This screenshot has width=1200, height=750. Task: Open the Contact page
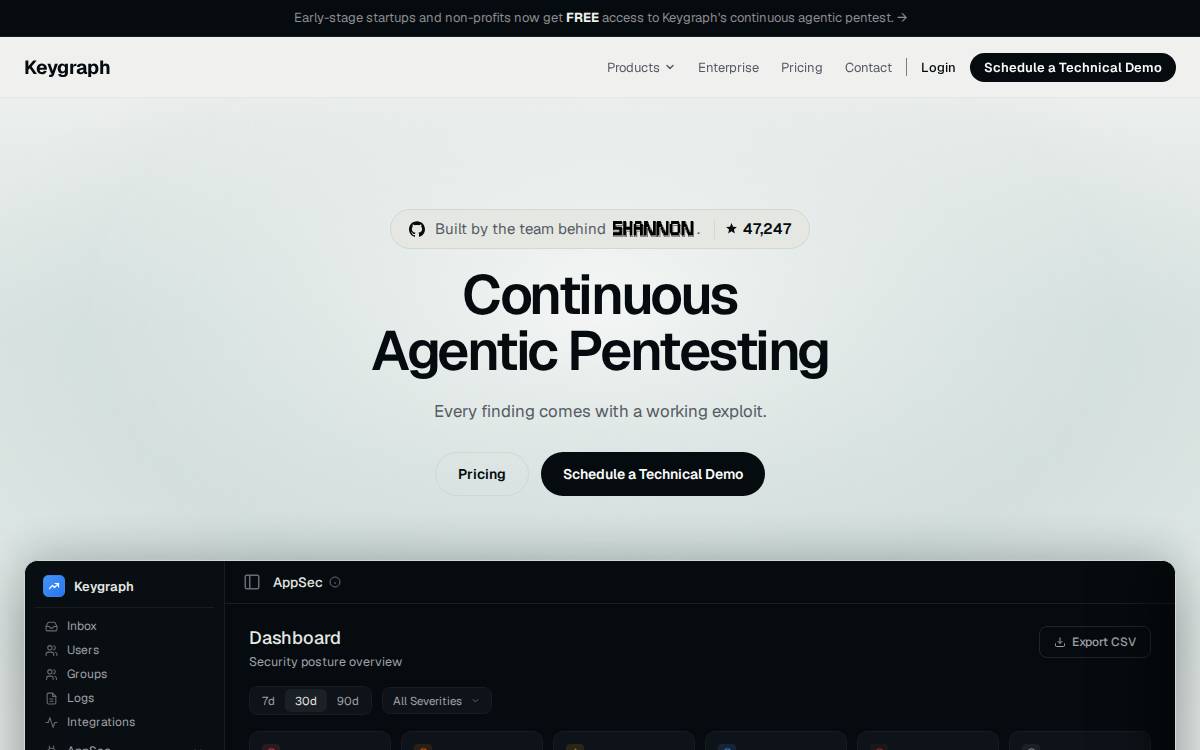(x=868, y=67)
